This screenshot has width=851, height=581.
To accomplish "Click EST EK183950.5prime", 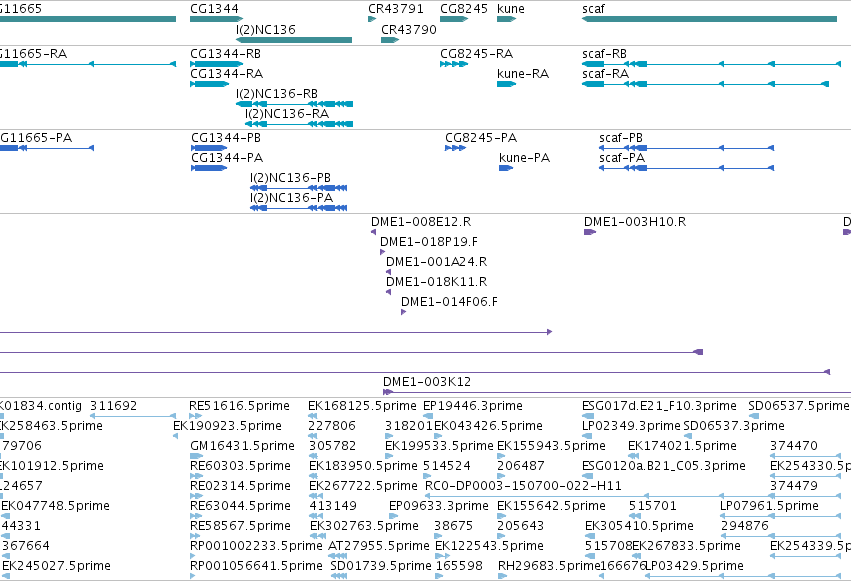I will click(x=313, y=476).
